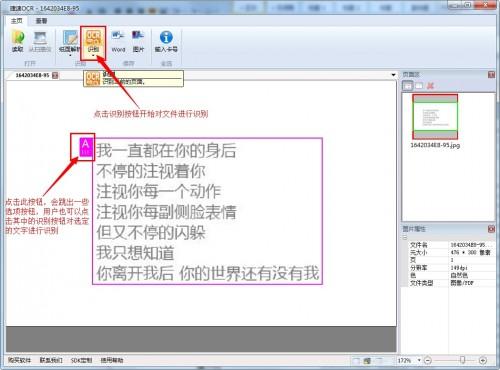The width and height of the screenshot is (500, 370).
Task: Open the 172% zoom level dropdown
Action: point(419,360)
